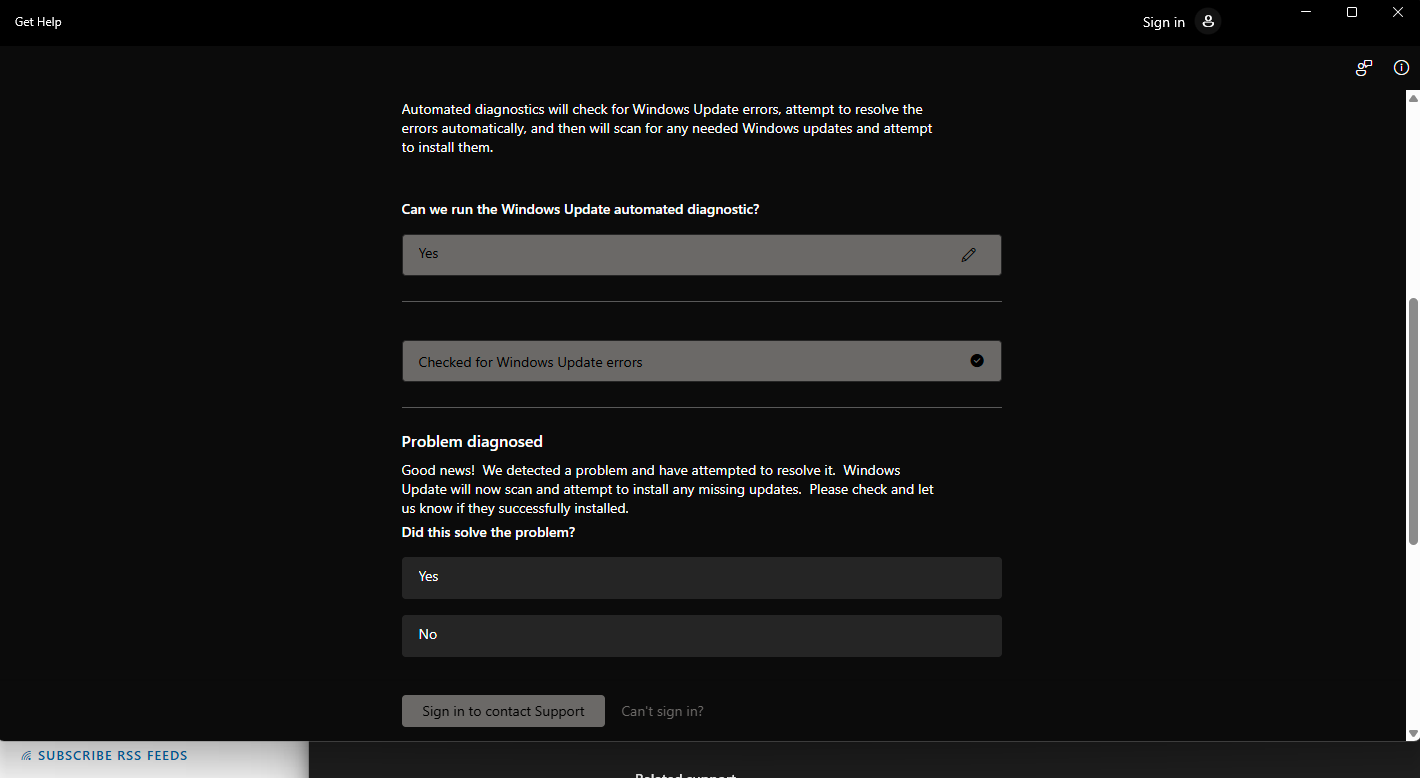Click the account avatar icon beside Sign in

click(x=1208, y=21)
